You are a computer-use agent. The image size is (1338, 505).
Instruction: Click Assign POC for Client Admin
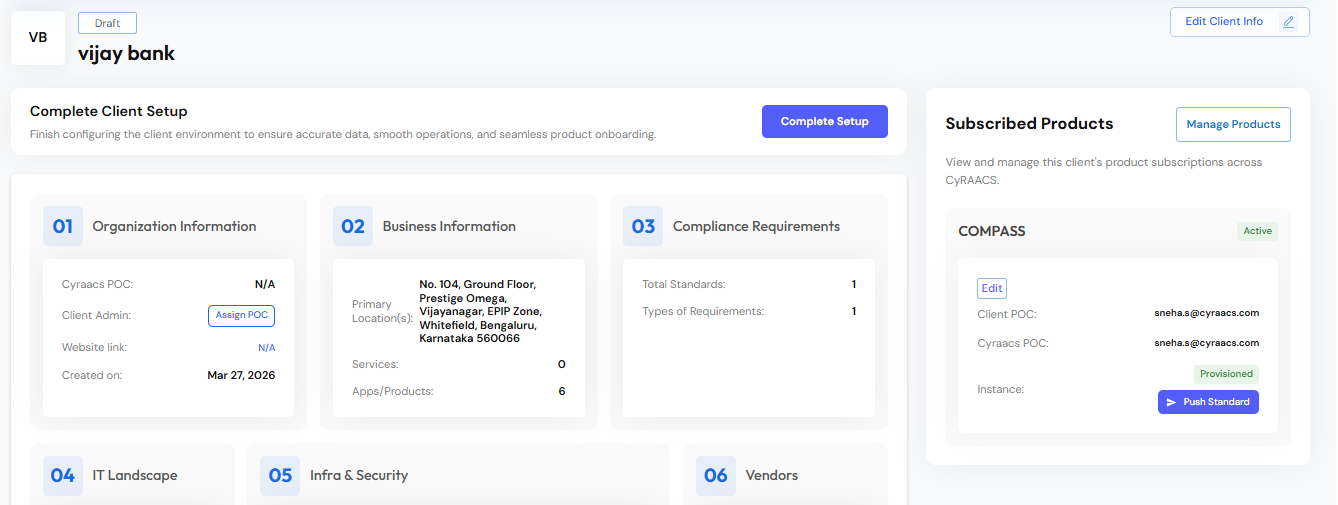pos(242,315)
